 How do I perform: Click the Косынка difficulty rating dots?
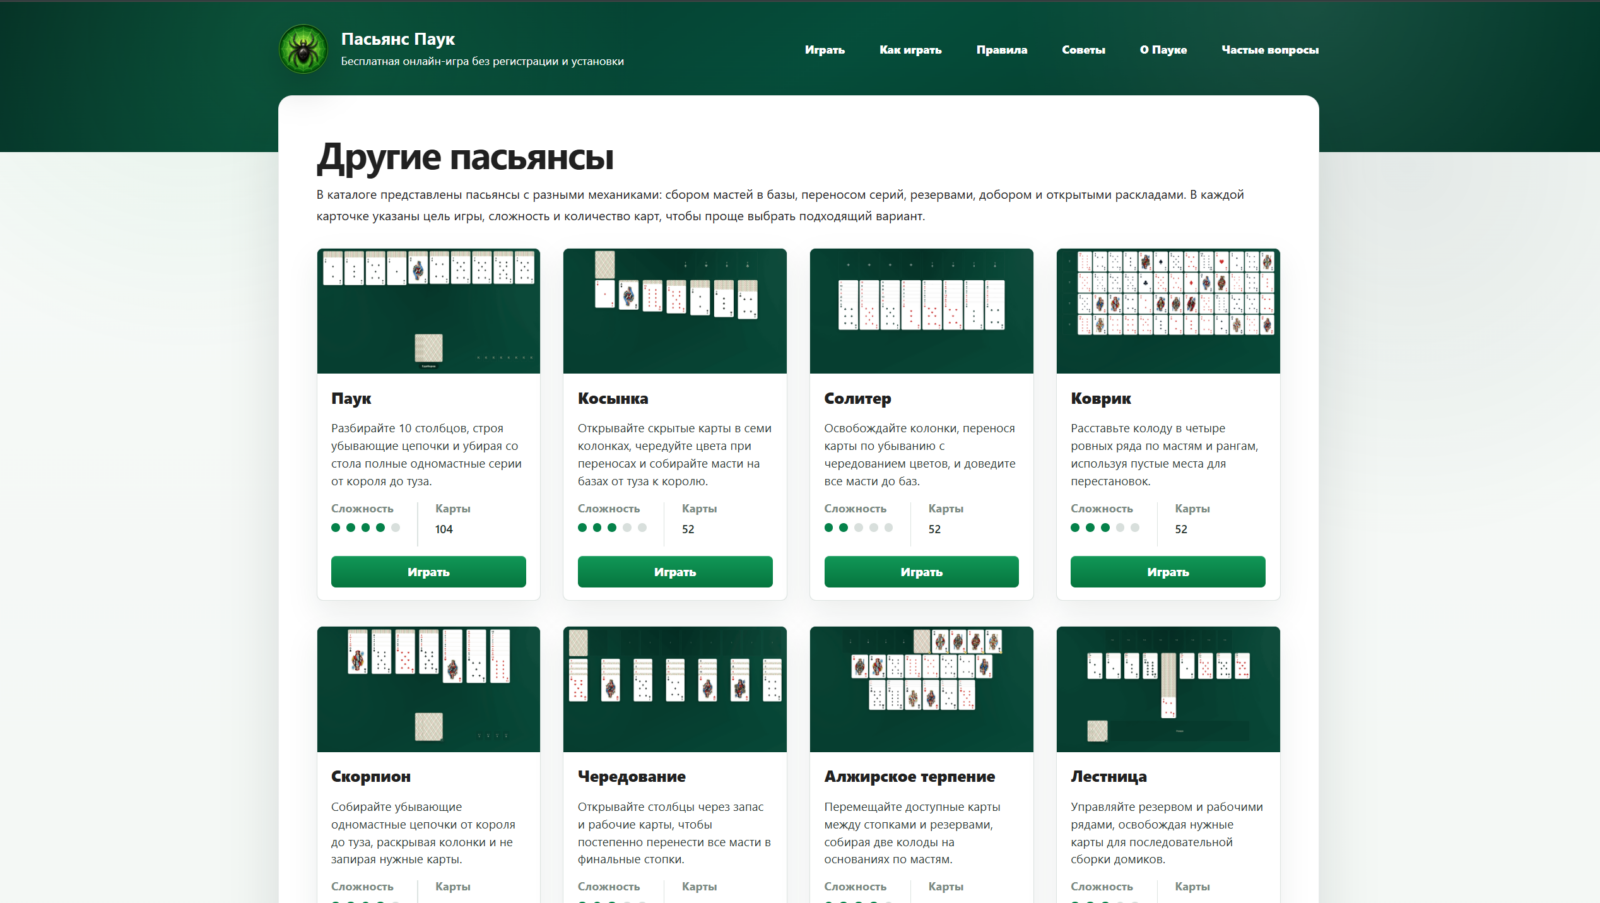[x=612, y=527]
